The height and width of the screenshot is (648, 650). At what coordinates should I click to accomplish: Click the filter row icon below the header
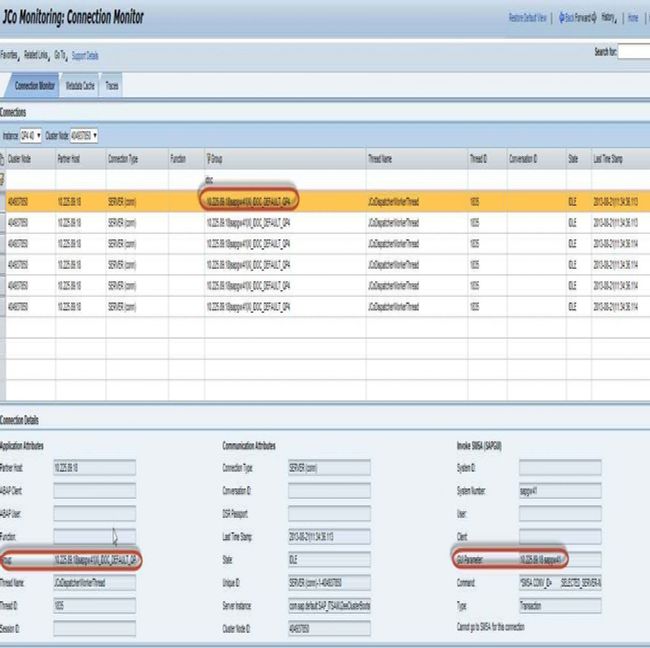pyautogui.click(x=2, y=180)
